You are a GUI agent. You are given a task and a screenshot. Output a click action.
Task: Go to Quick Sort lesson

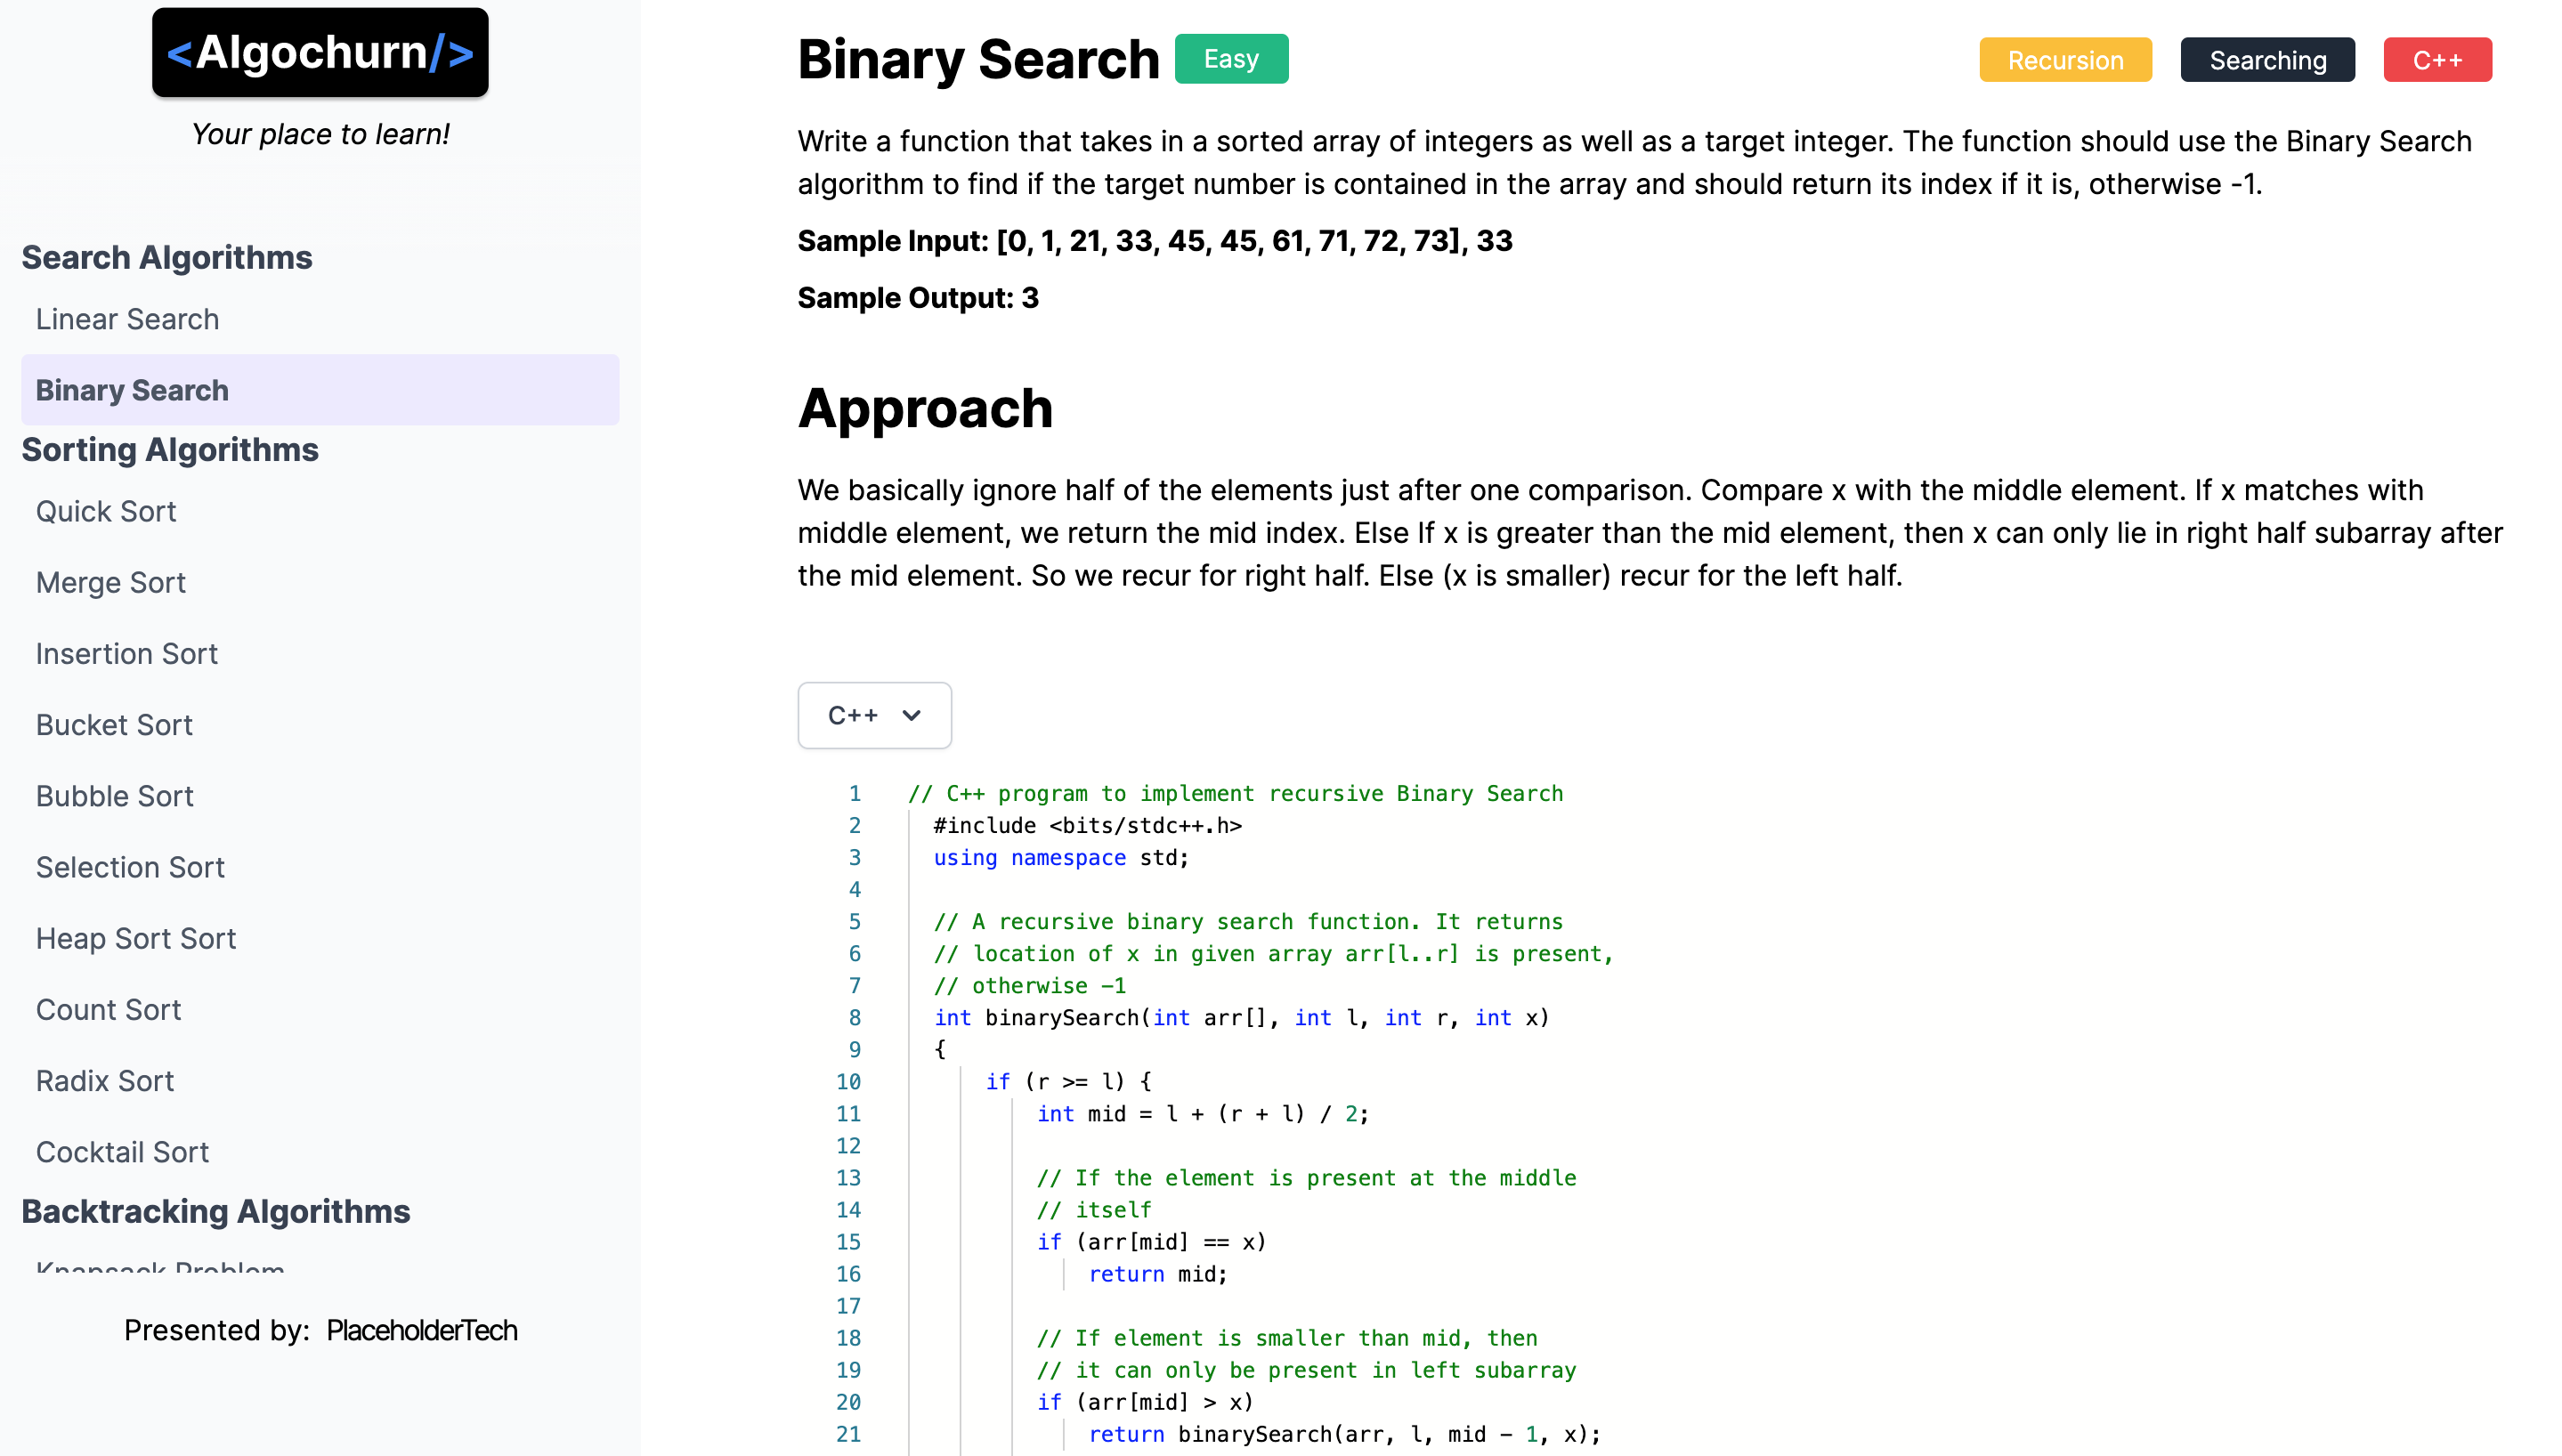click(x=106, y=511)
